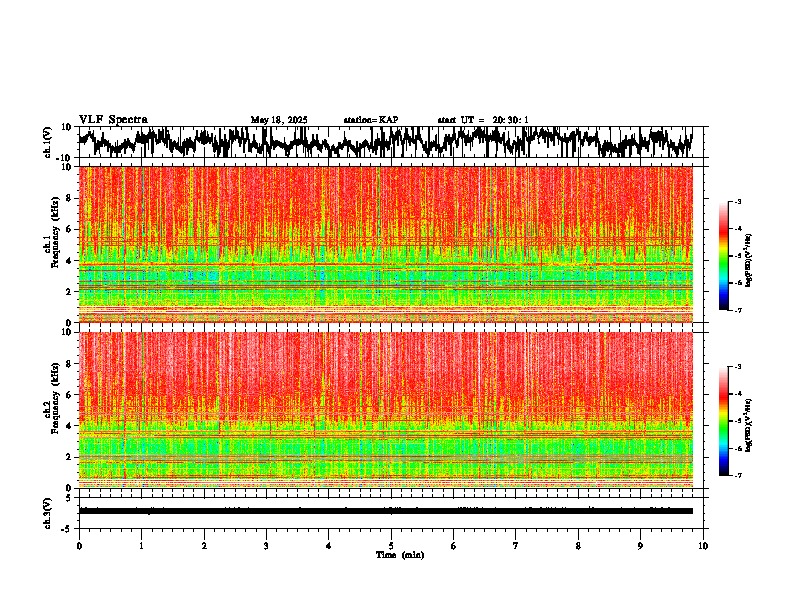Click the "-3" label atop the ch.1 color bar

[x=737, y=202]
